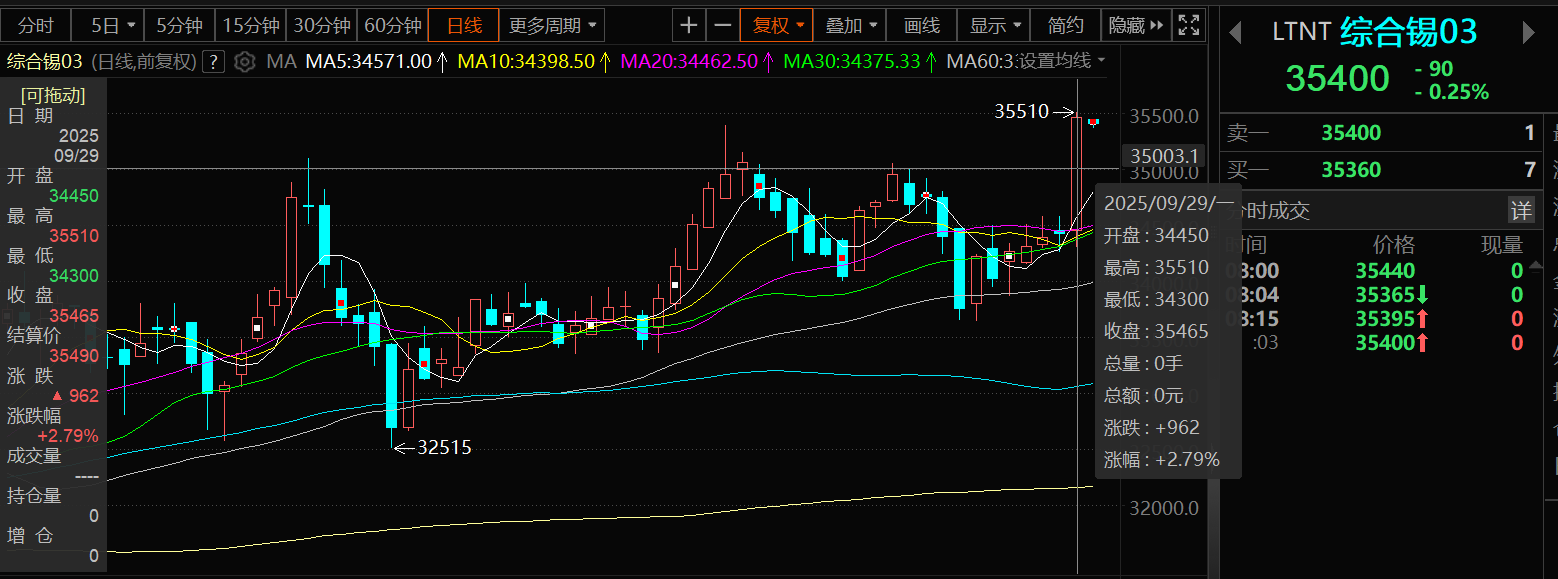Screen dimensions: 1558x579
Task: Click the zoom in plus icon
Action: click(x=689, y=25)
